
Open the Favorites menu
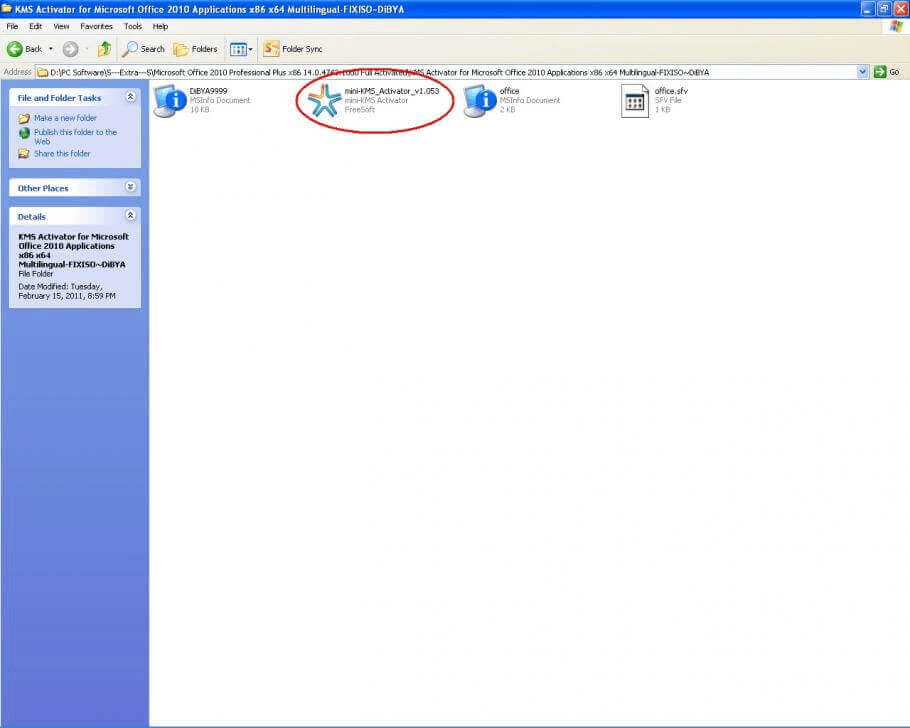96,26
